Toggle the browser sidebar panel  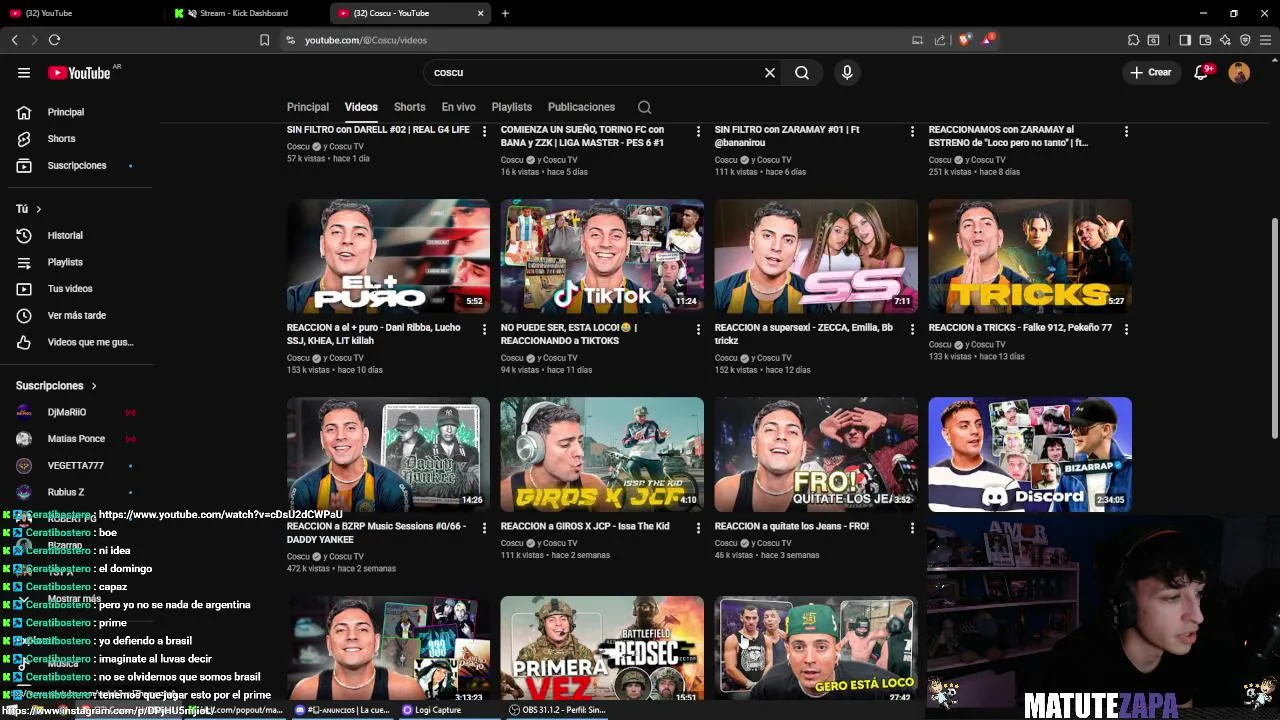pos(1185,40)
